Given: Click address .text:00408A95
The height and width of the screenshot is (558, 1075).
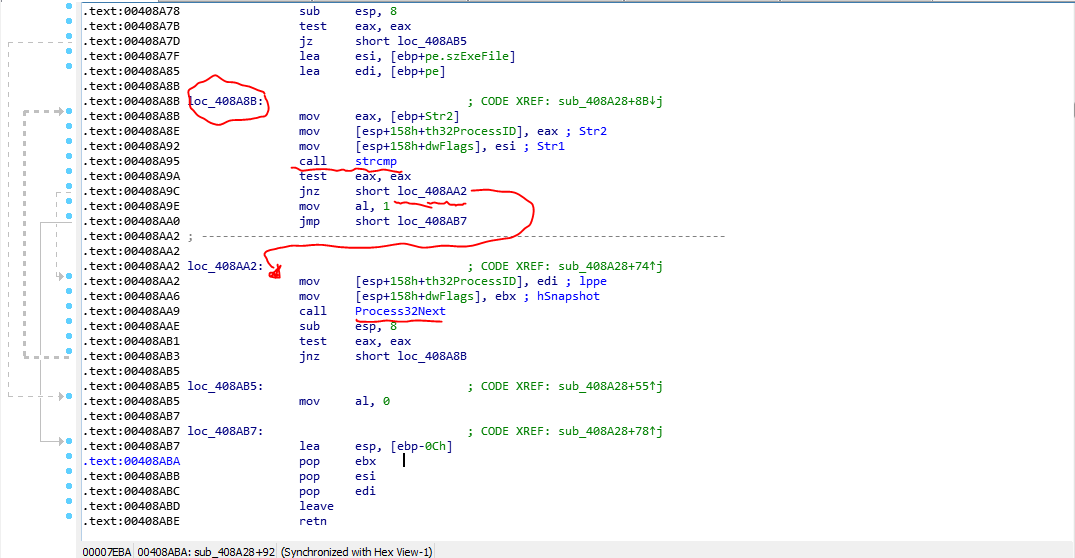Looking at the screenshot, I should (131, 161).
